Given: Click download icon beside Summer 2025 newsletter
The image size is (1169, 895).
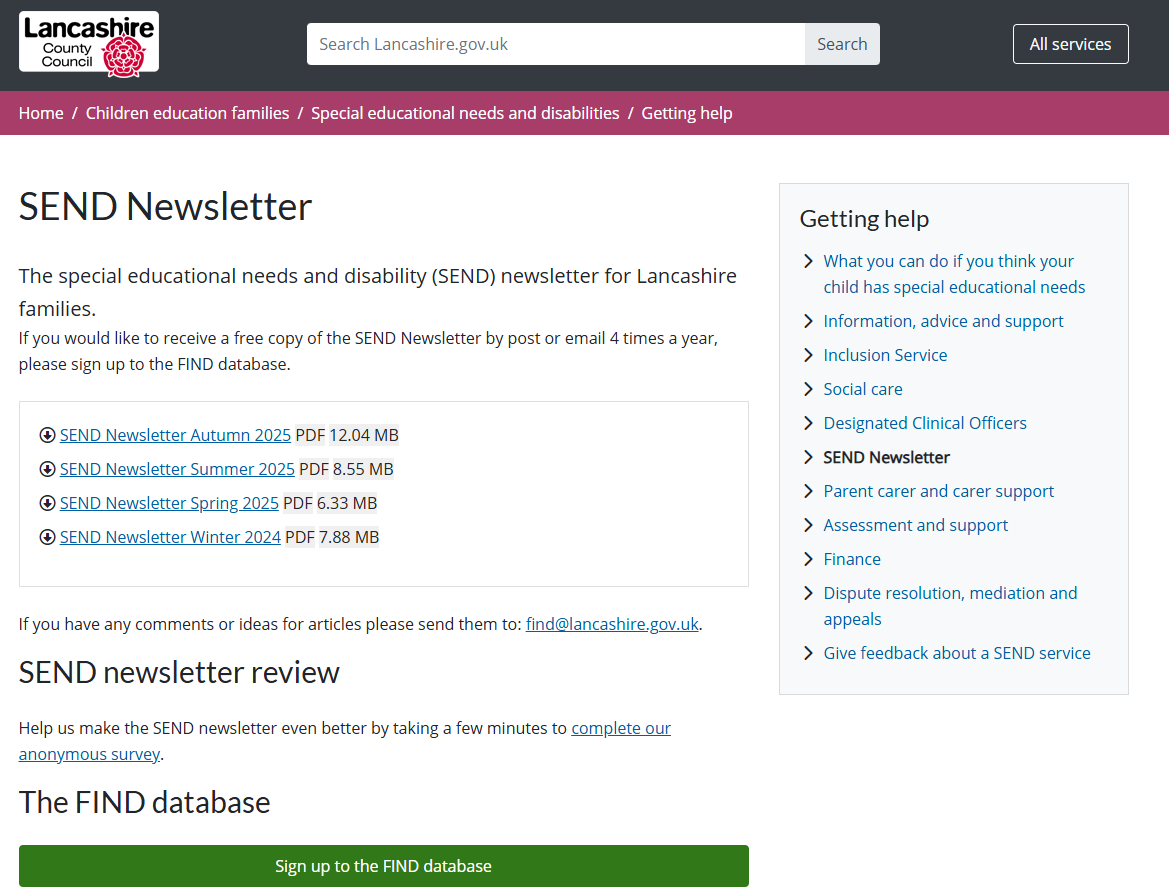Looking at the screenshot, I should [47, 469].
